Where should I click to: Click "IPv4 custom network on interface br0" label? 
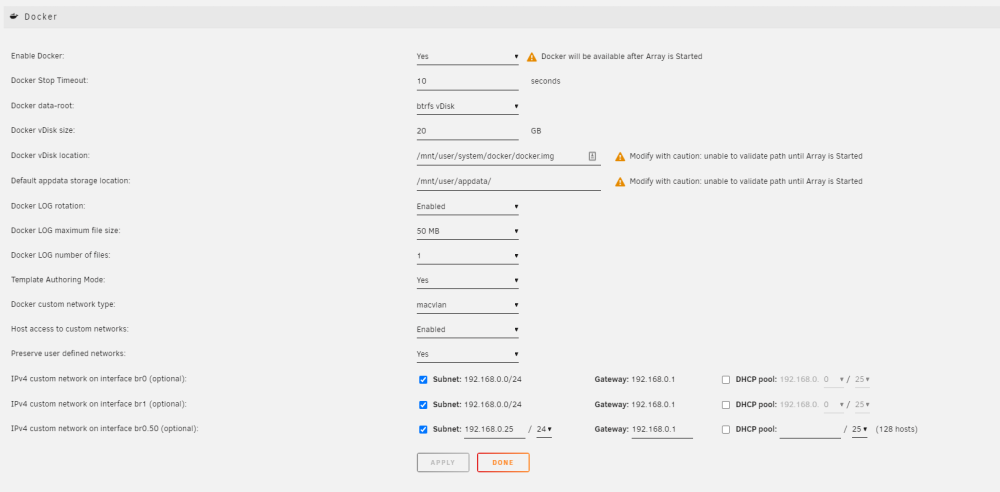point(98,379)
